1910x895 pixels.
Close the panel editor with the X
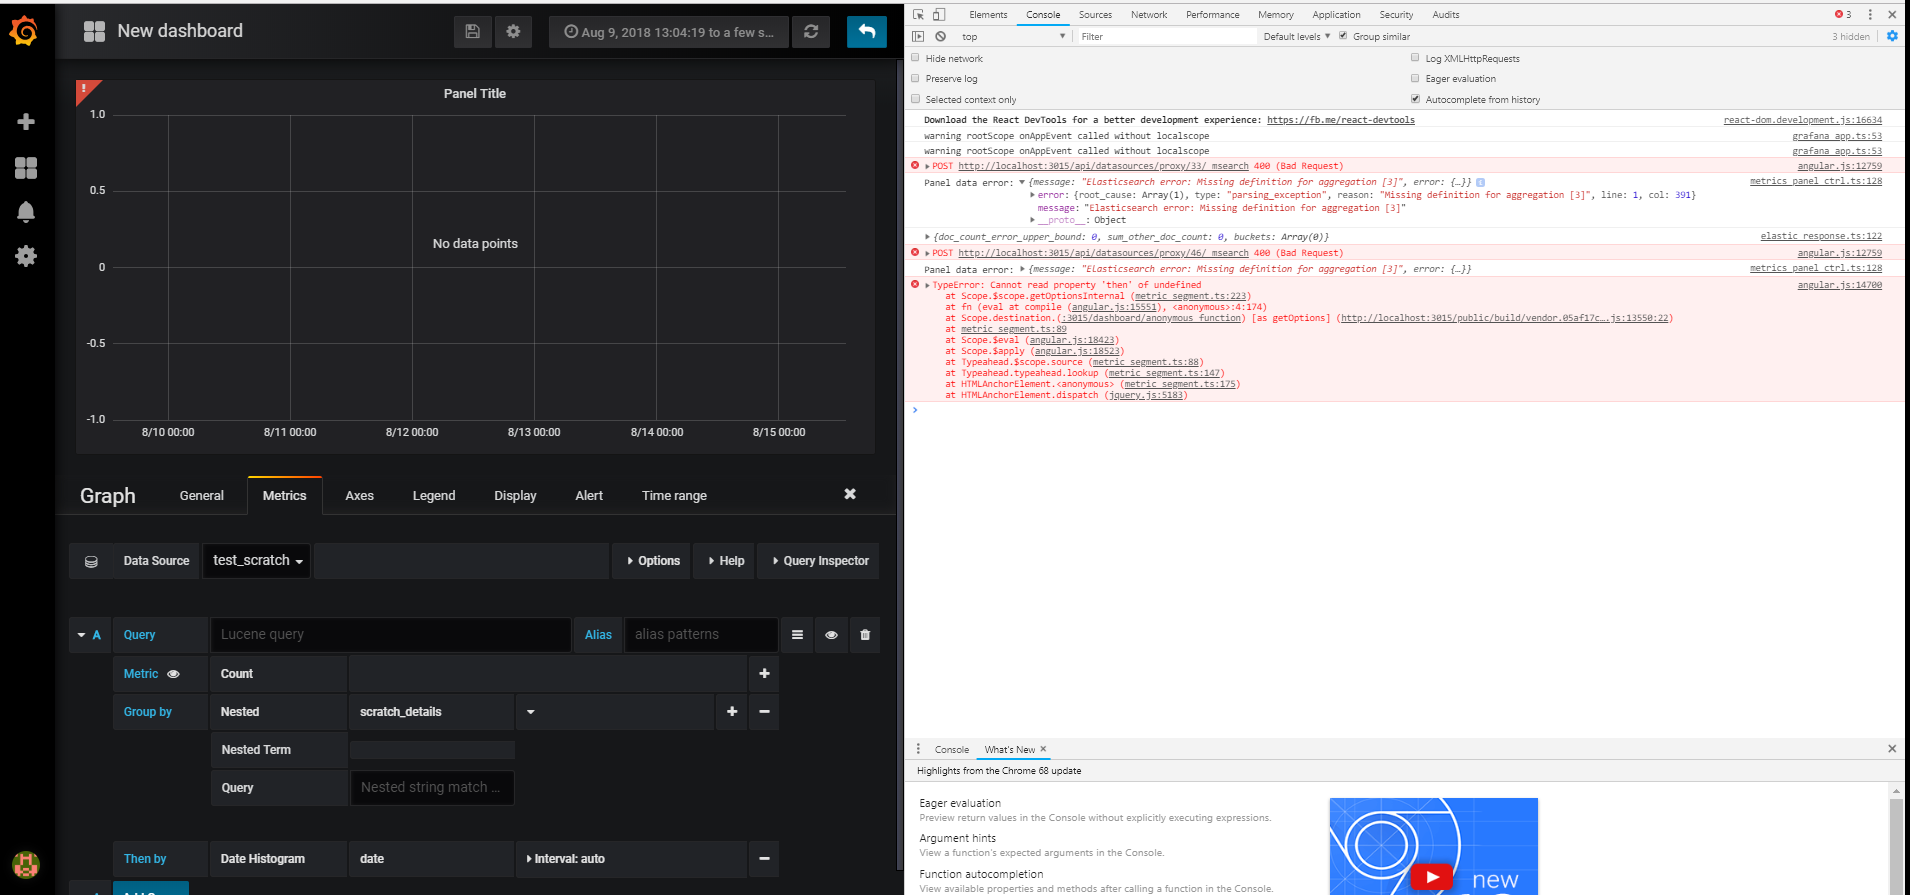[x=850, y=494]
